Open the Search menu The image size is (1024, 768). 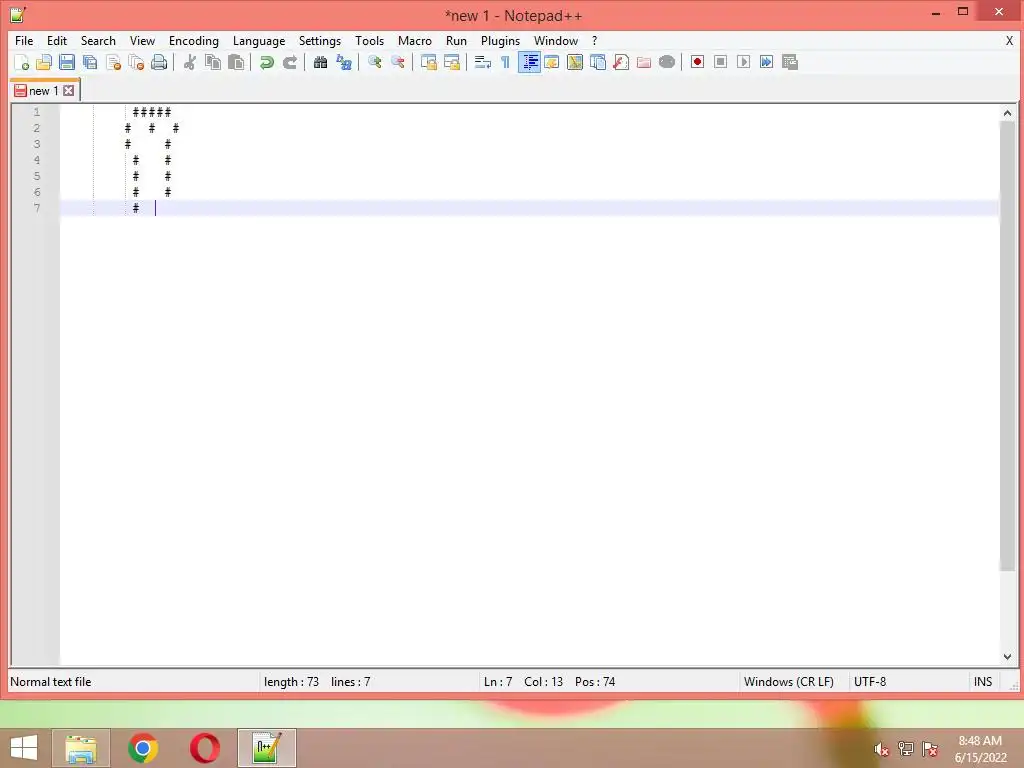[98, 40]
